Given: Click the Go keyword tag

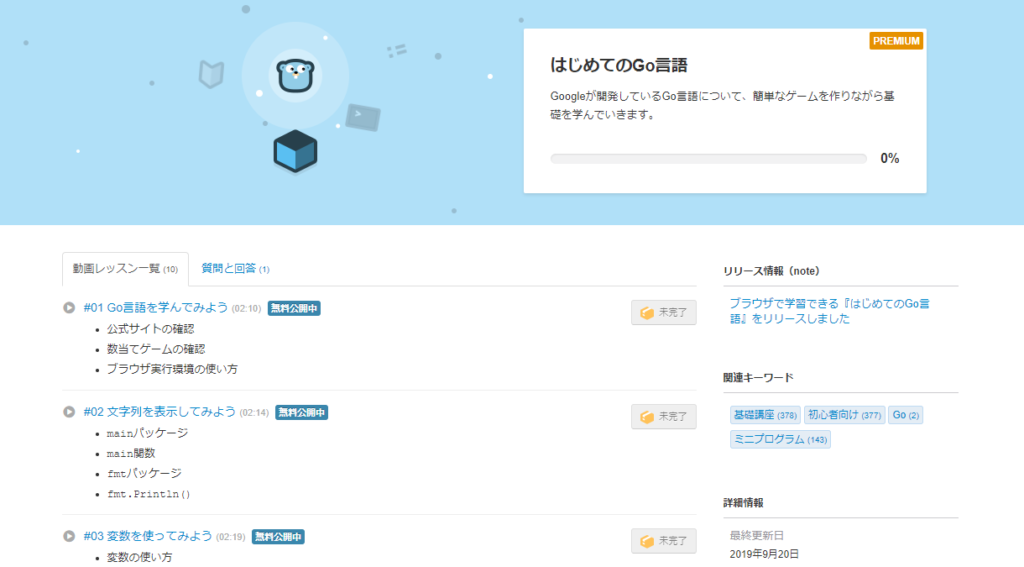Looking at the screenshot, I should coord(905,415).
